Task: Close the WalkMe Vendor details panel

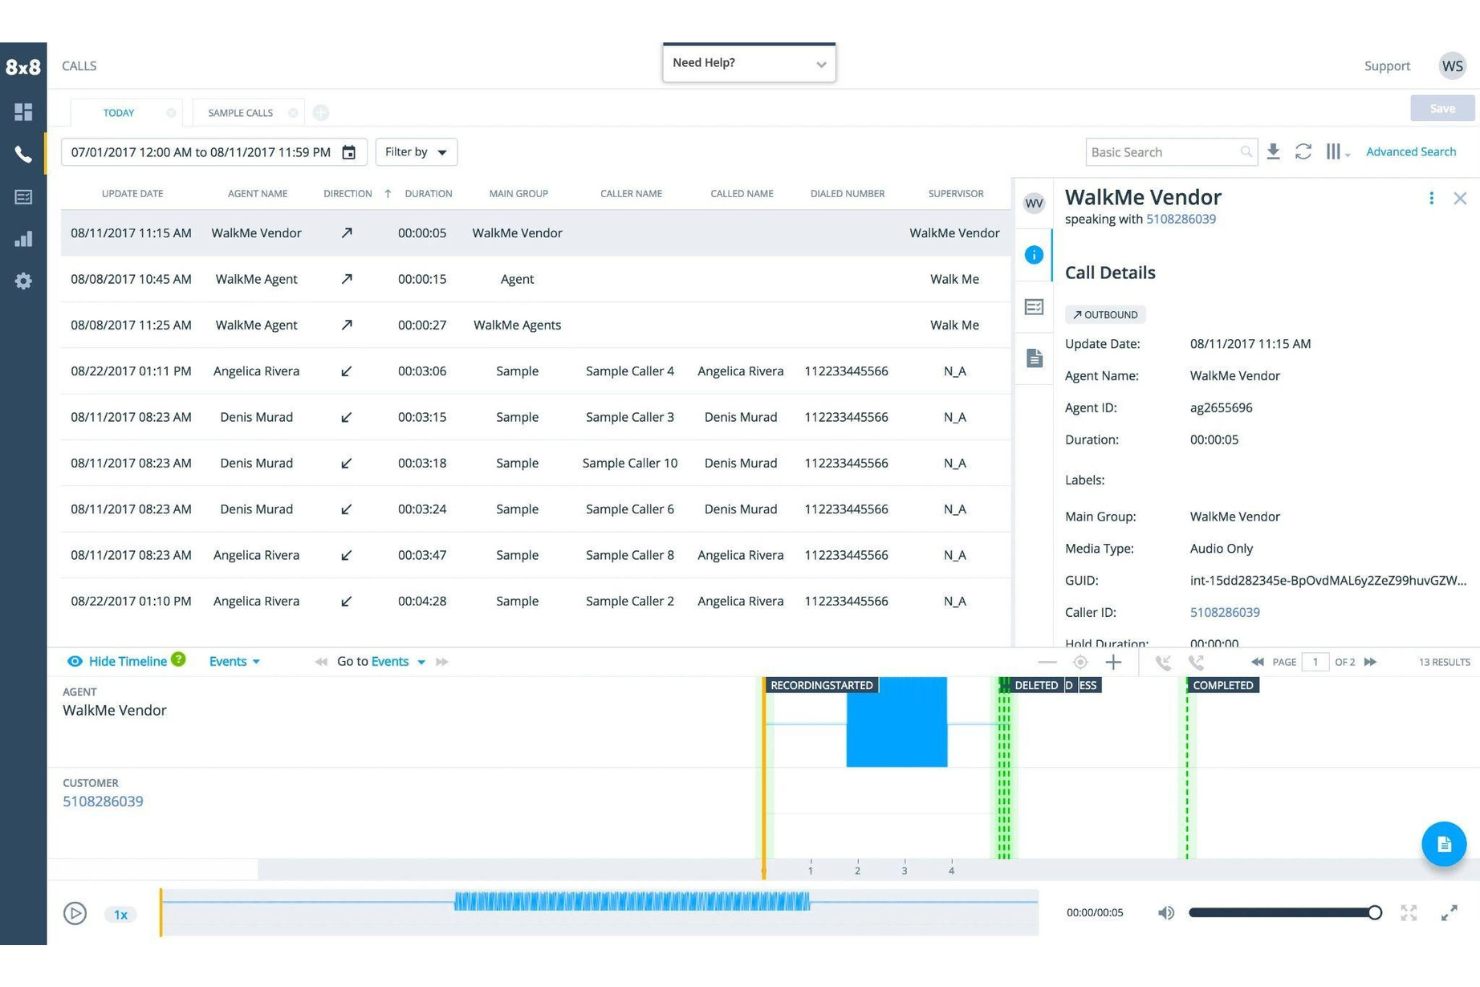Action: click(1460, 198)
